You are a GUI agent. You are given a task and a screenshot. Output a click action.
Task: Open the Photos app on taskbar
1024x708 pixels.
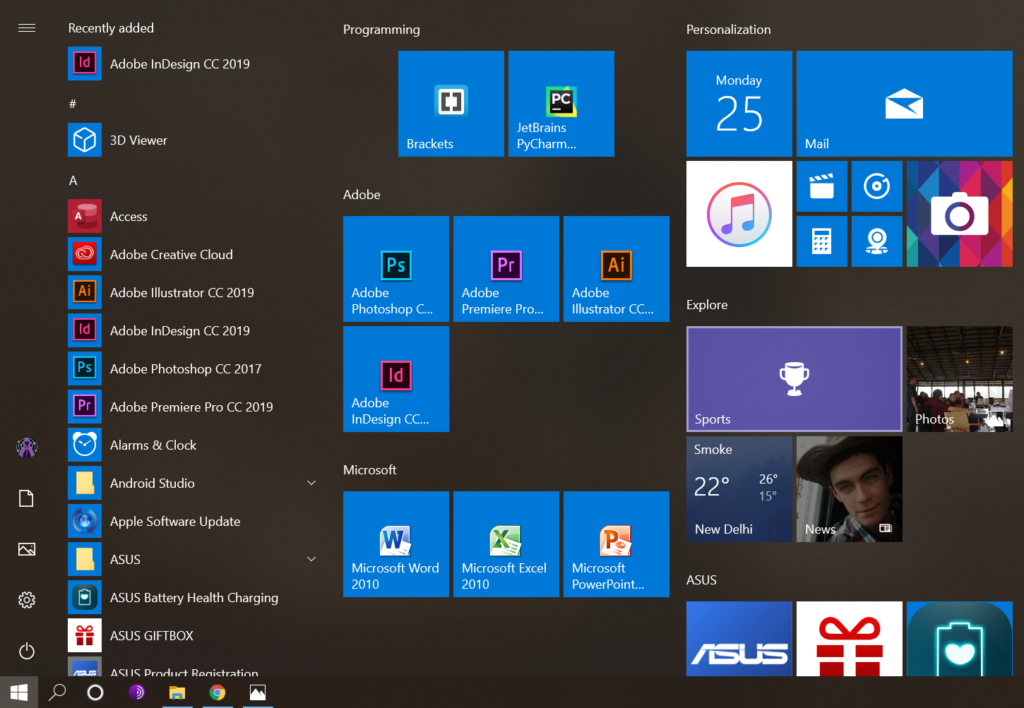point(258,692)
